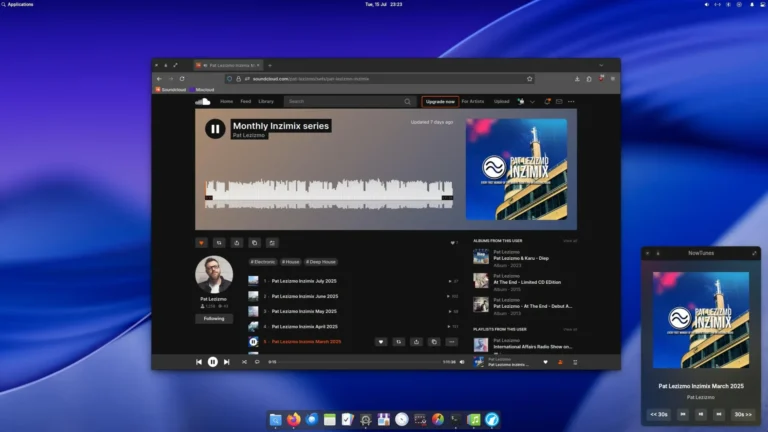Open SoundCloud notifications bell
The height and width of the screenshot is (432, 768).
pos(547,101)
